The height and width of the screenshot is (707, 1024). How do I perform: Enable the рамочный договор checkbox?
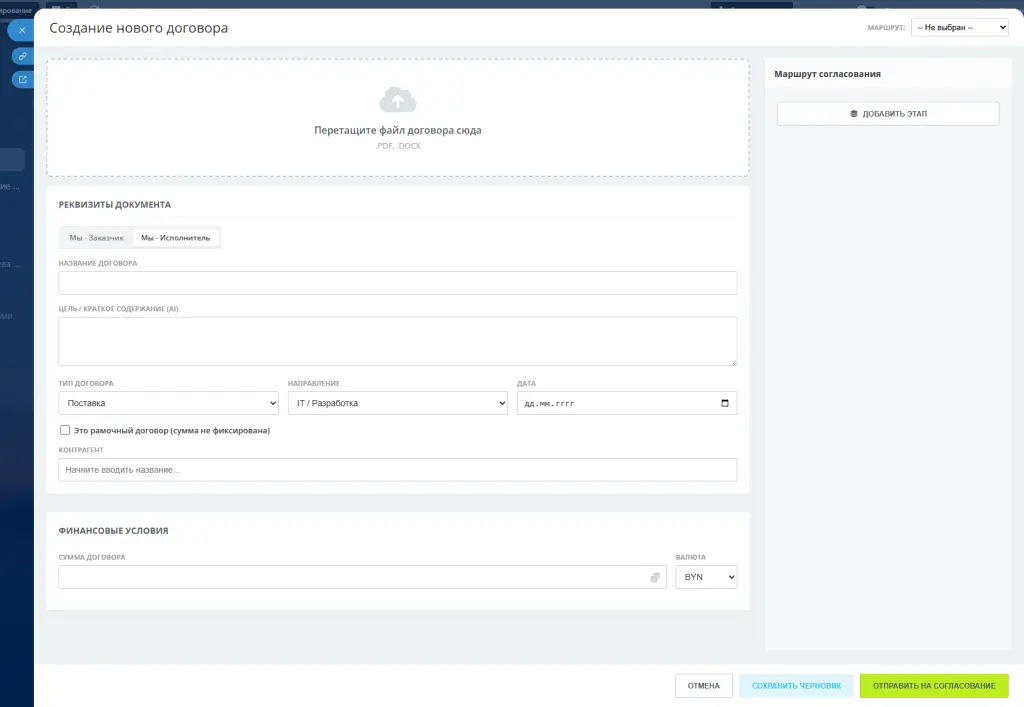65,430
